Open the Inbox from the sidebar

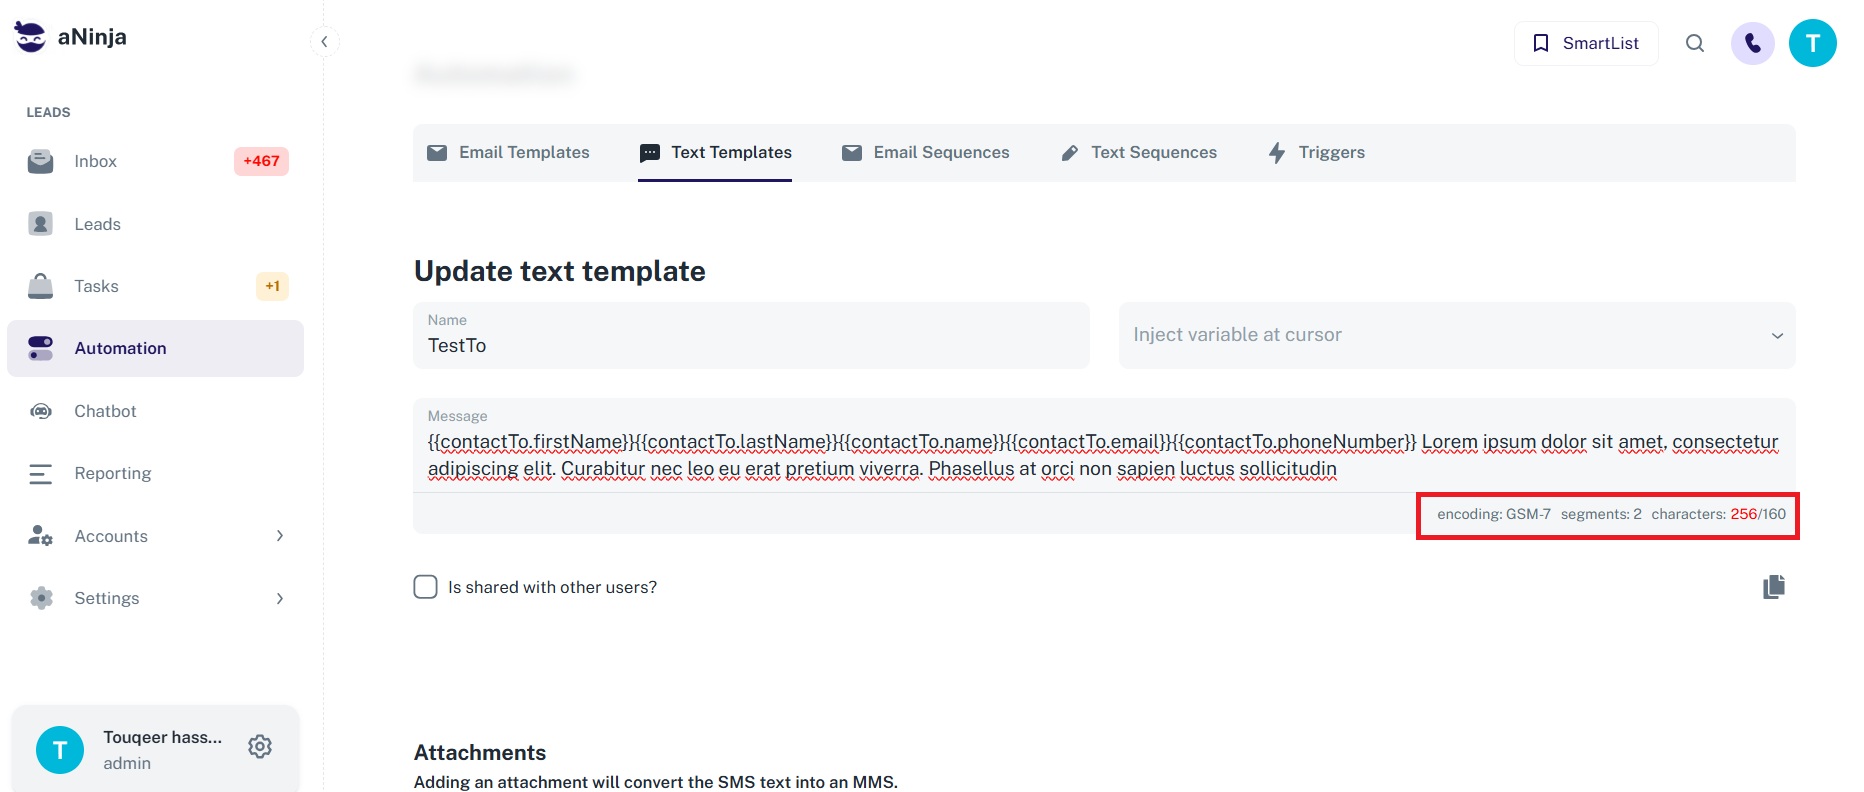pyautogui.click(x=95, y=161)
